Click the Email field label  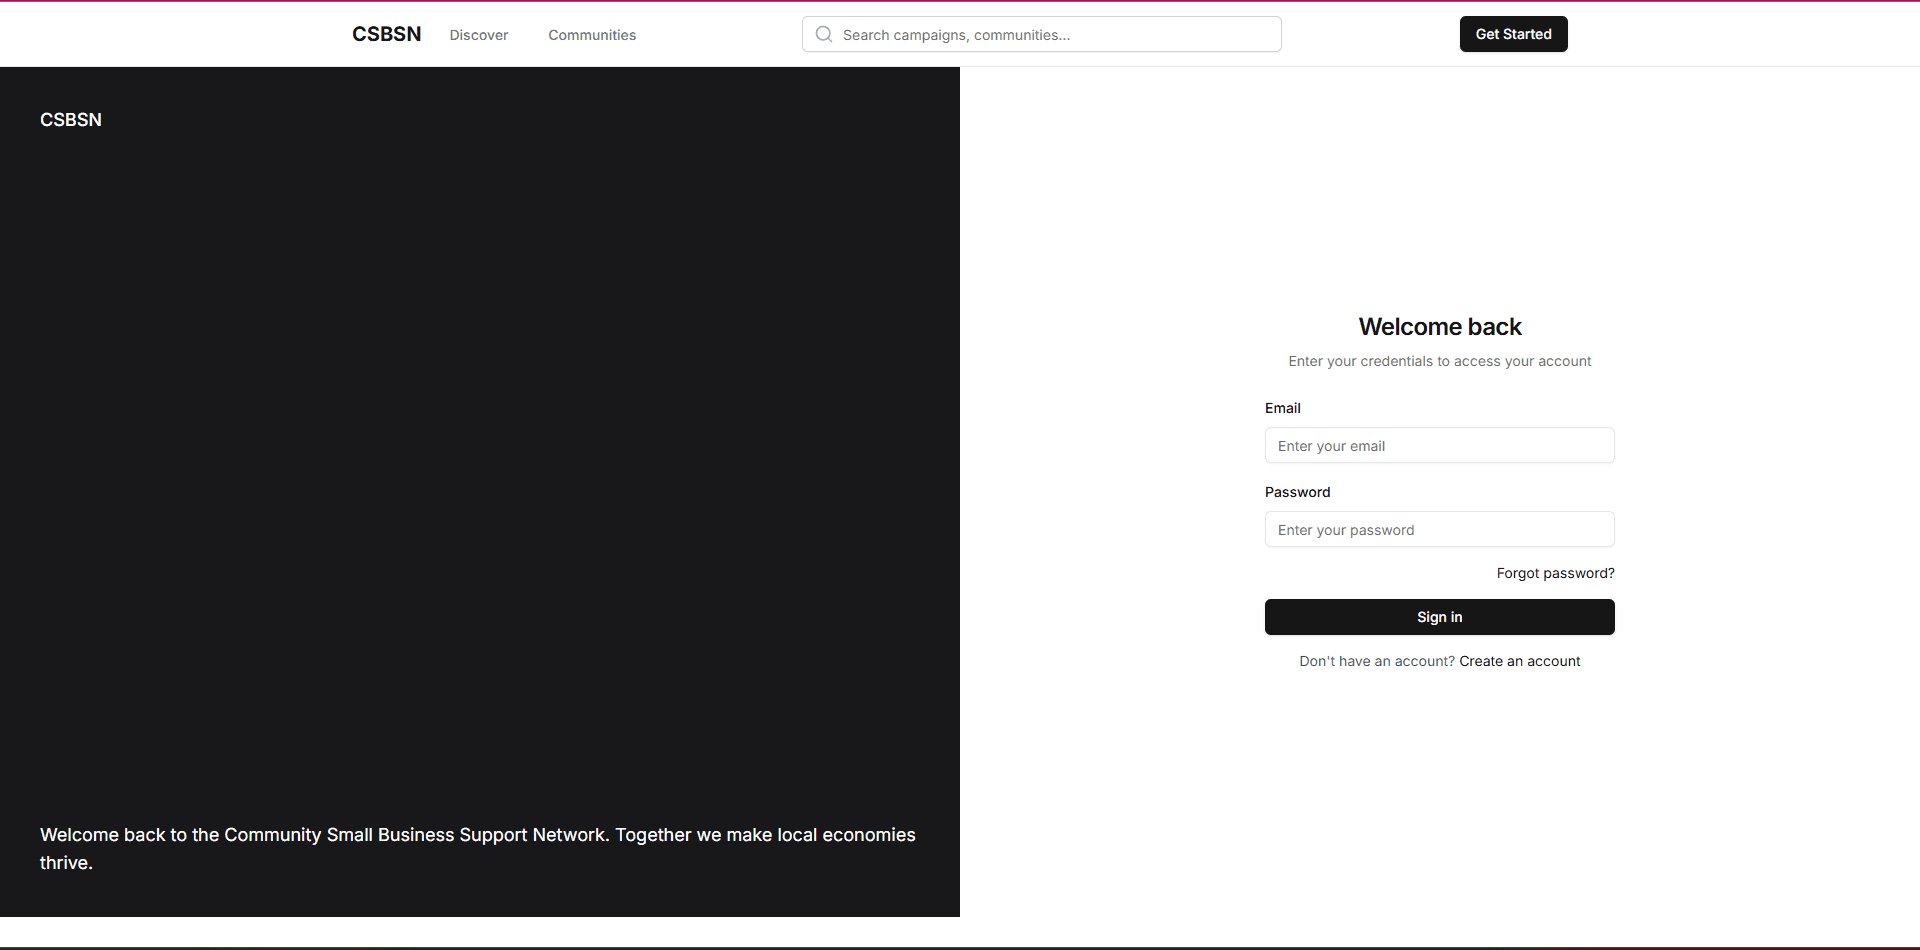pos(1283,408)
